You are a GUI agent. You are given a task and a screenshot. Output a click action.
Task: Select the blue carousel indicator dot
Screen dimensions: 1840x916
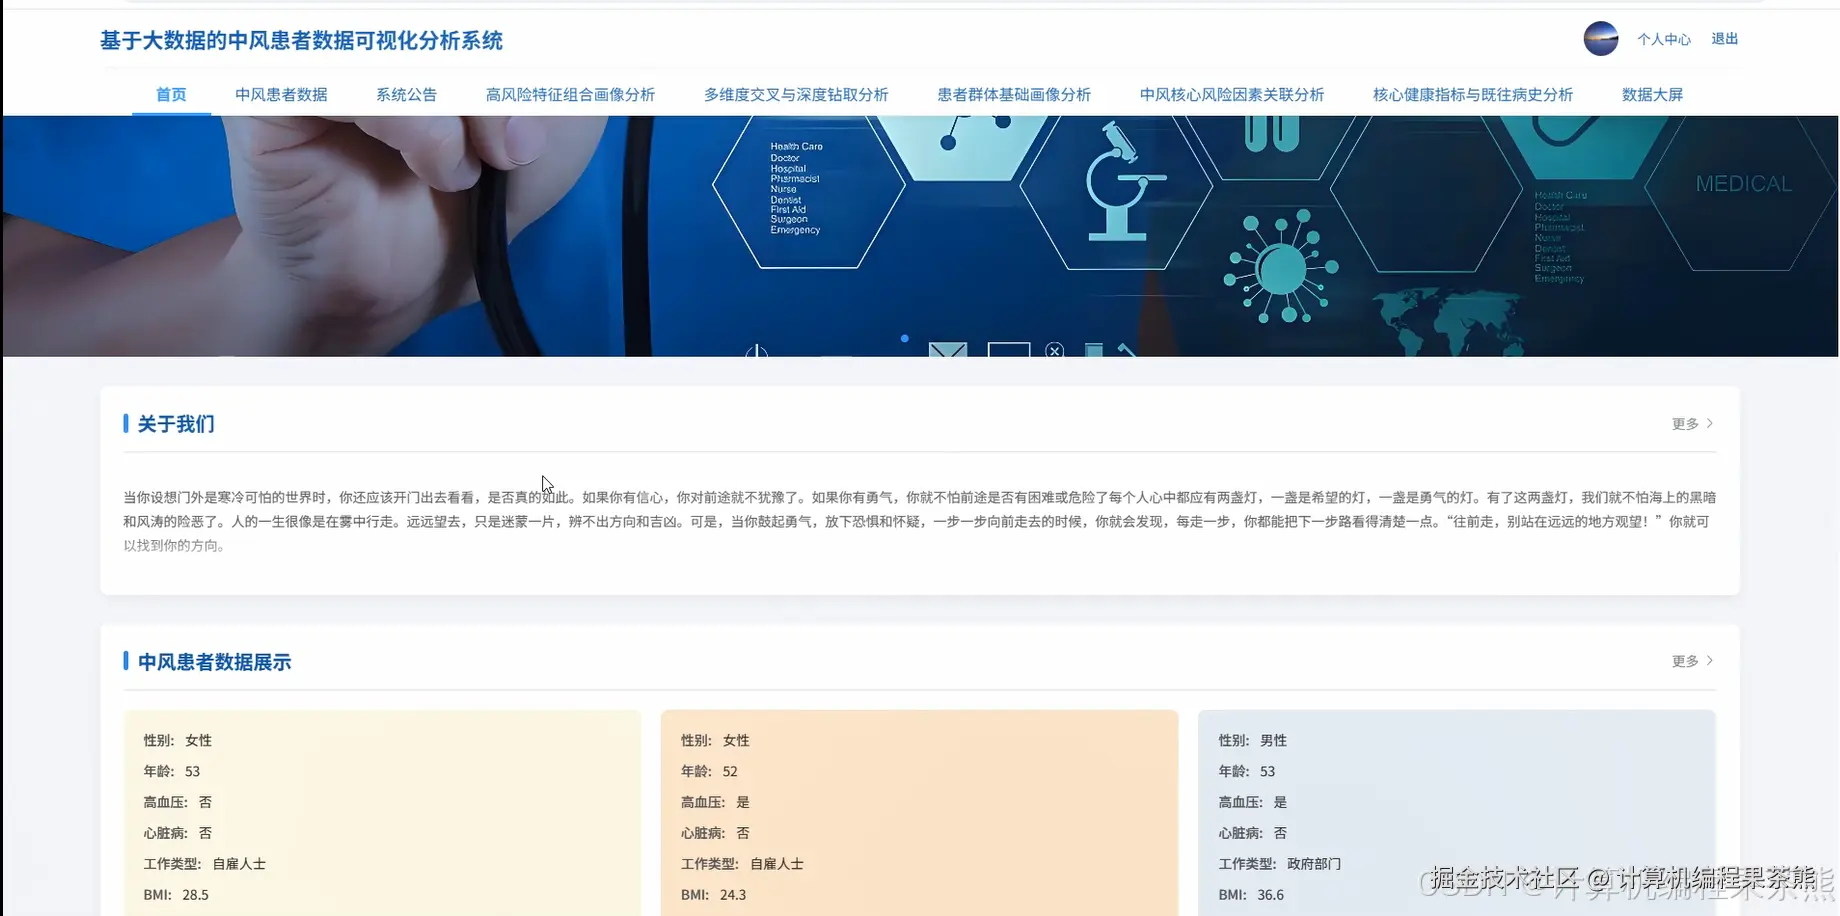point(904,339)
